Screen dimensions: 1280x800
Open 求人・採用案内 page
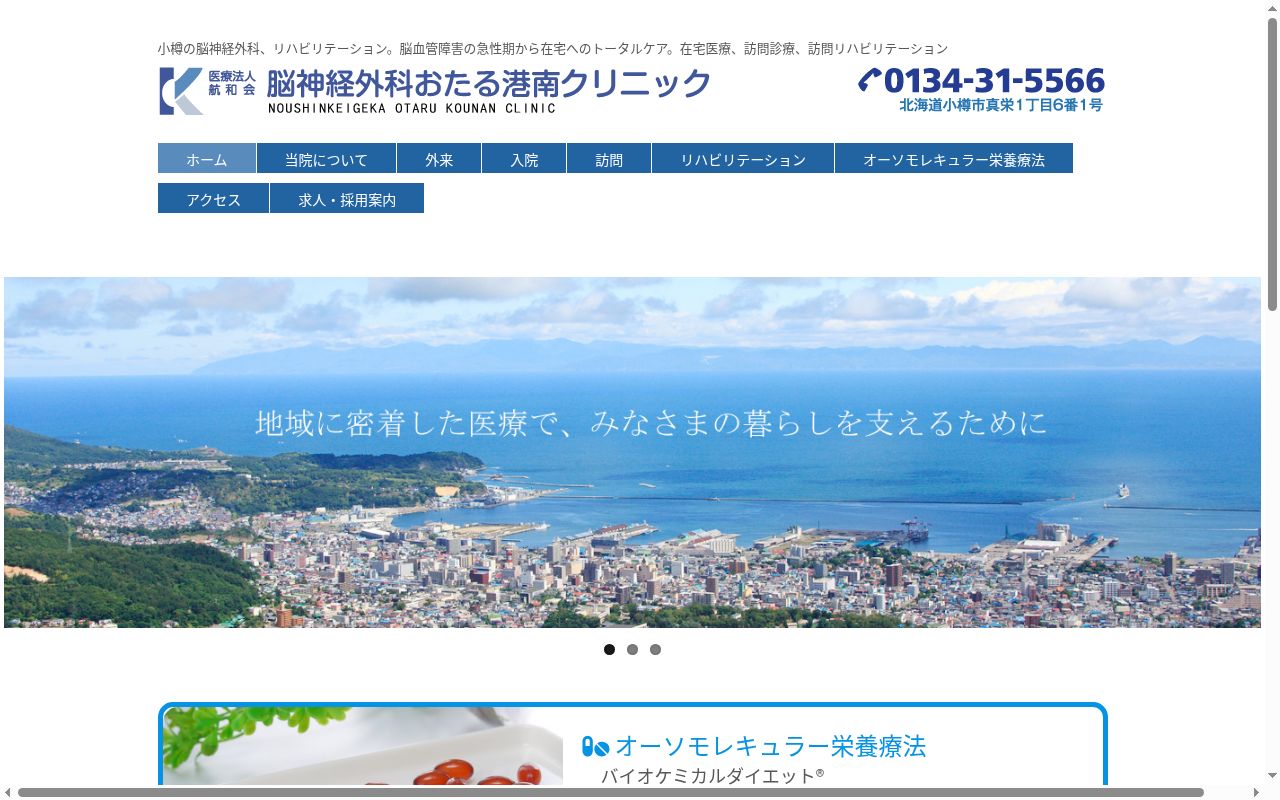point(347,198)
